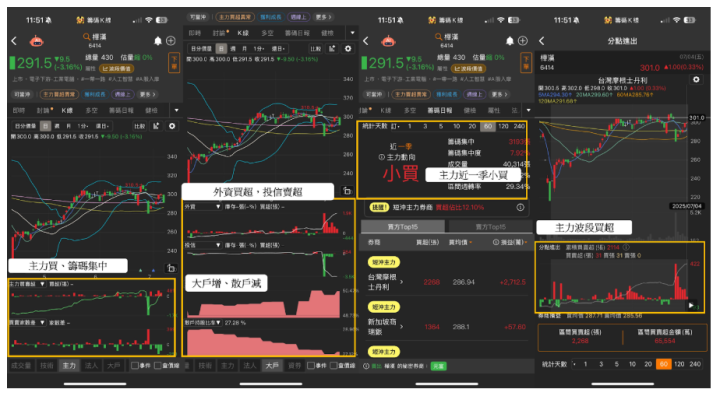This screenshot has width=720, height=396.
Task: Go back with first panel's left arrow
Action: 14,41
